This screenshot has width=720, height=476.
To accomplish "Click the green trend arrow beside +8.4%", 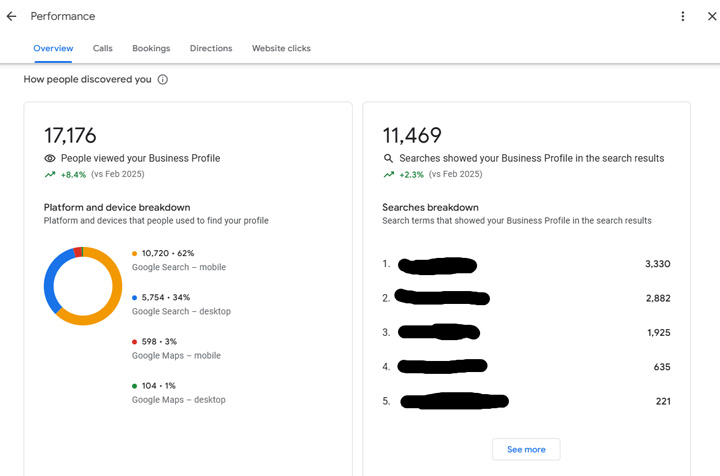I will point(50,175).
